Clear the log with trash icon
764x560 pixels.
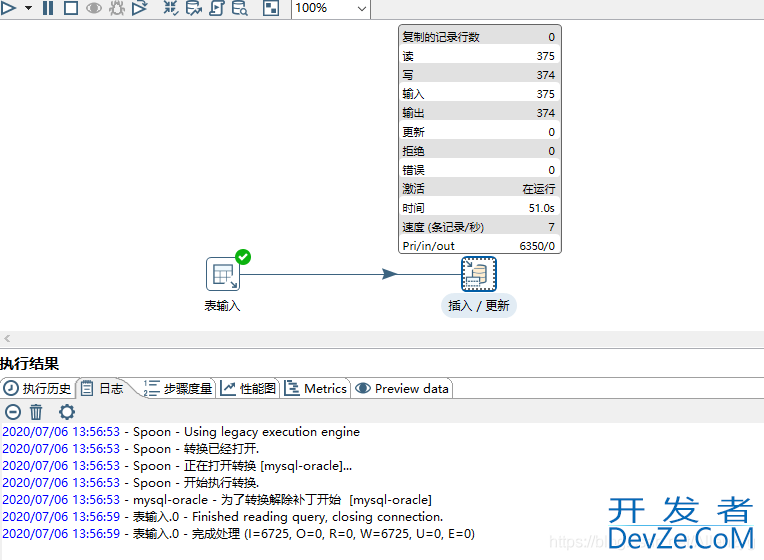(x=36, y=412)
